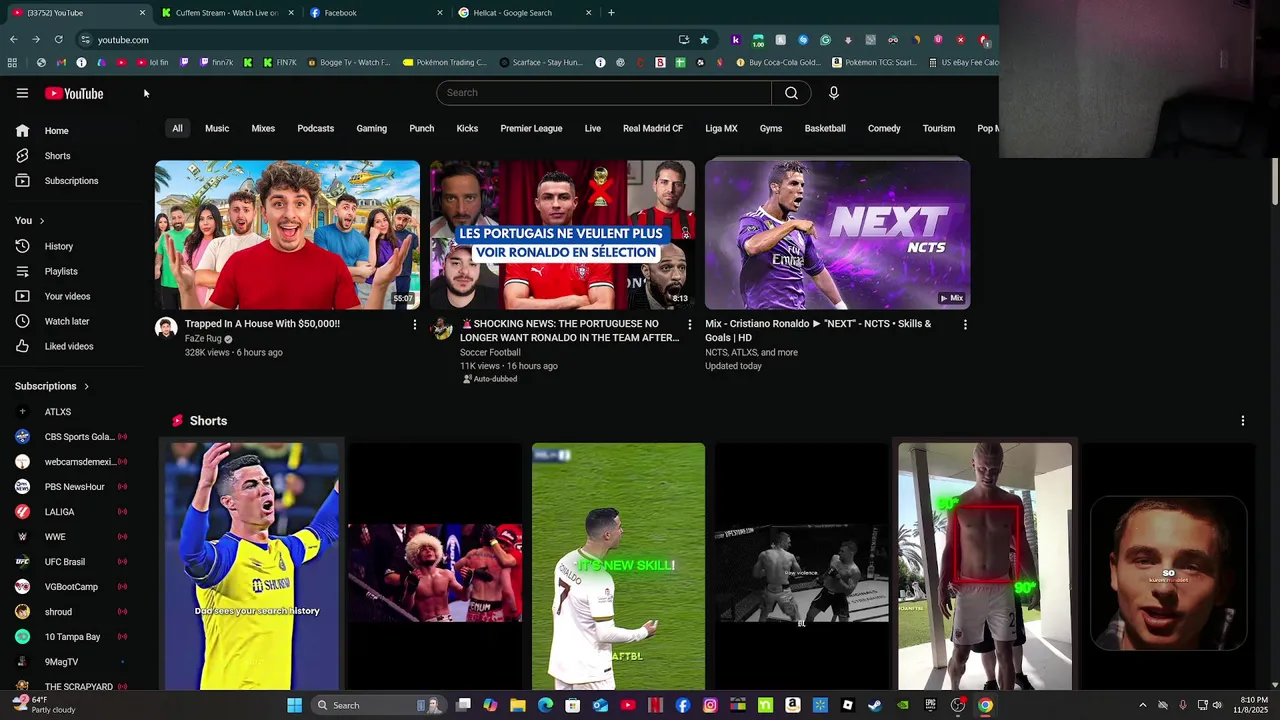Reload the page with browser refresh button

pyautogui.click(x=59, y=40)
